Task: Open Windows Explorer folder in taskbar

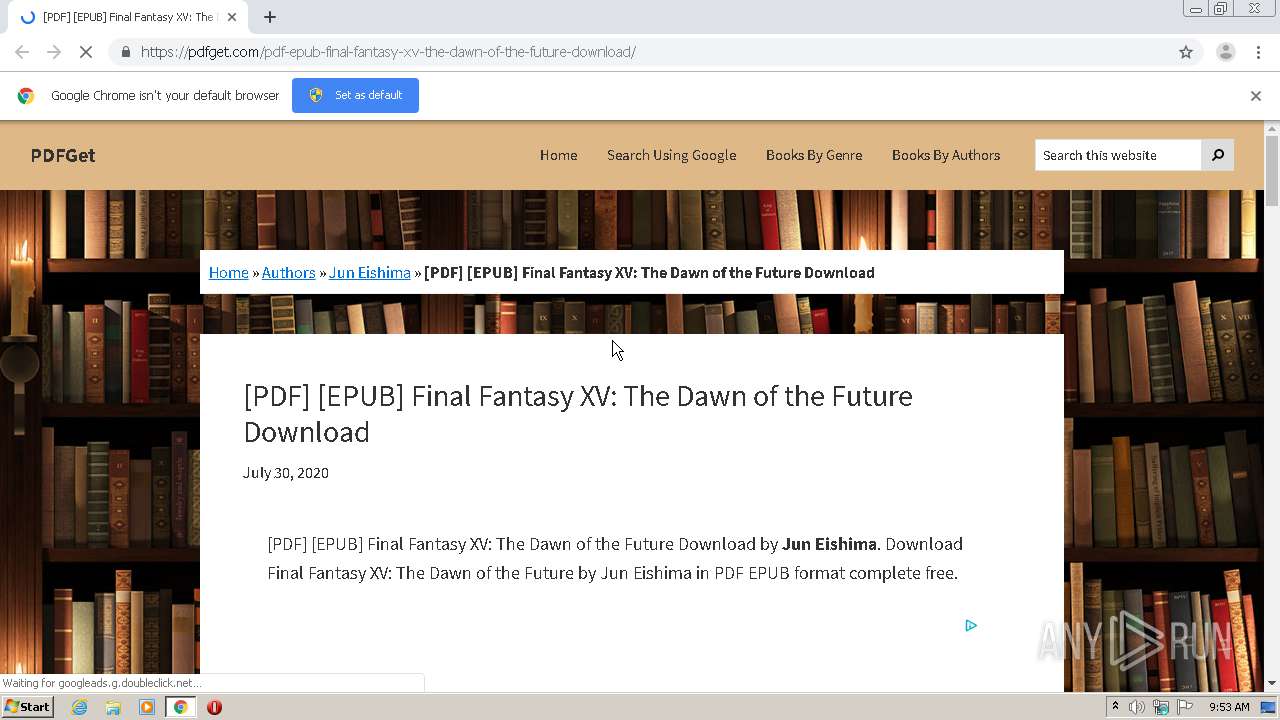Action: [113, 707]
